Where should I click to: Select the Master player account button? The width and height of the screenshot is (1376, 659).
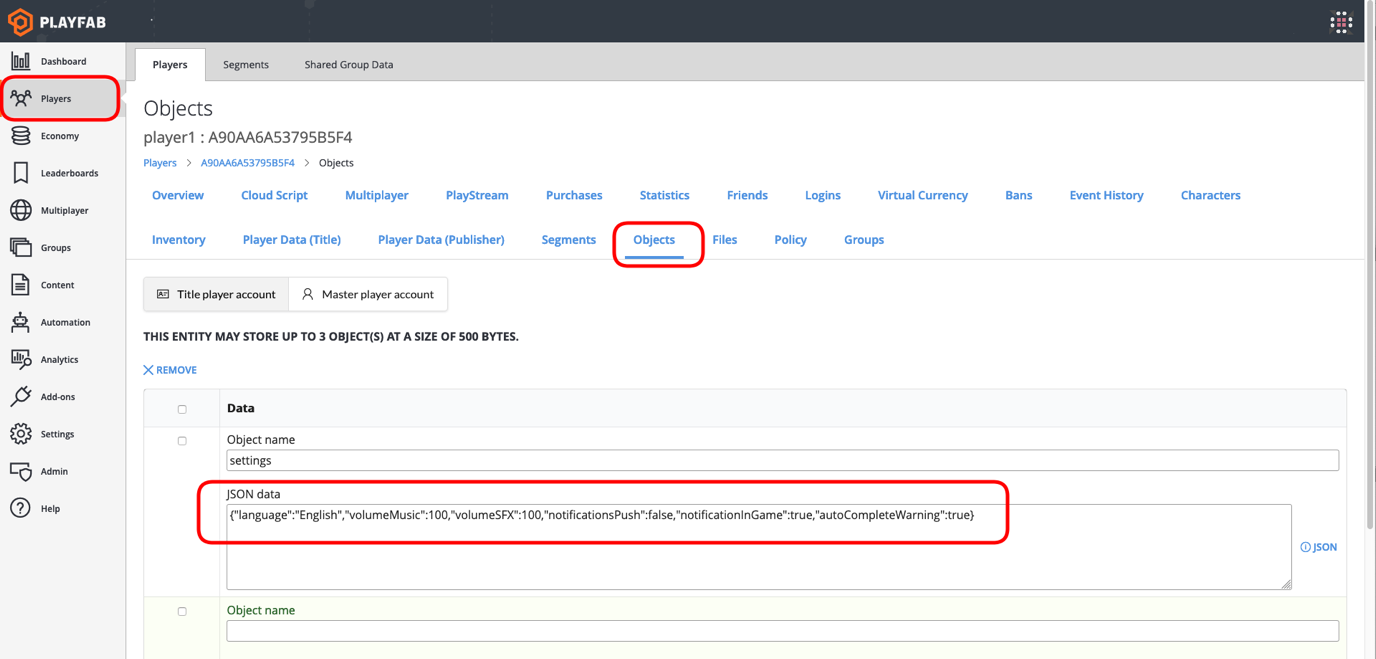pyautogui.click(x=368, y=294)
